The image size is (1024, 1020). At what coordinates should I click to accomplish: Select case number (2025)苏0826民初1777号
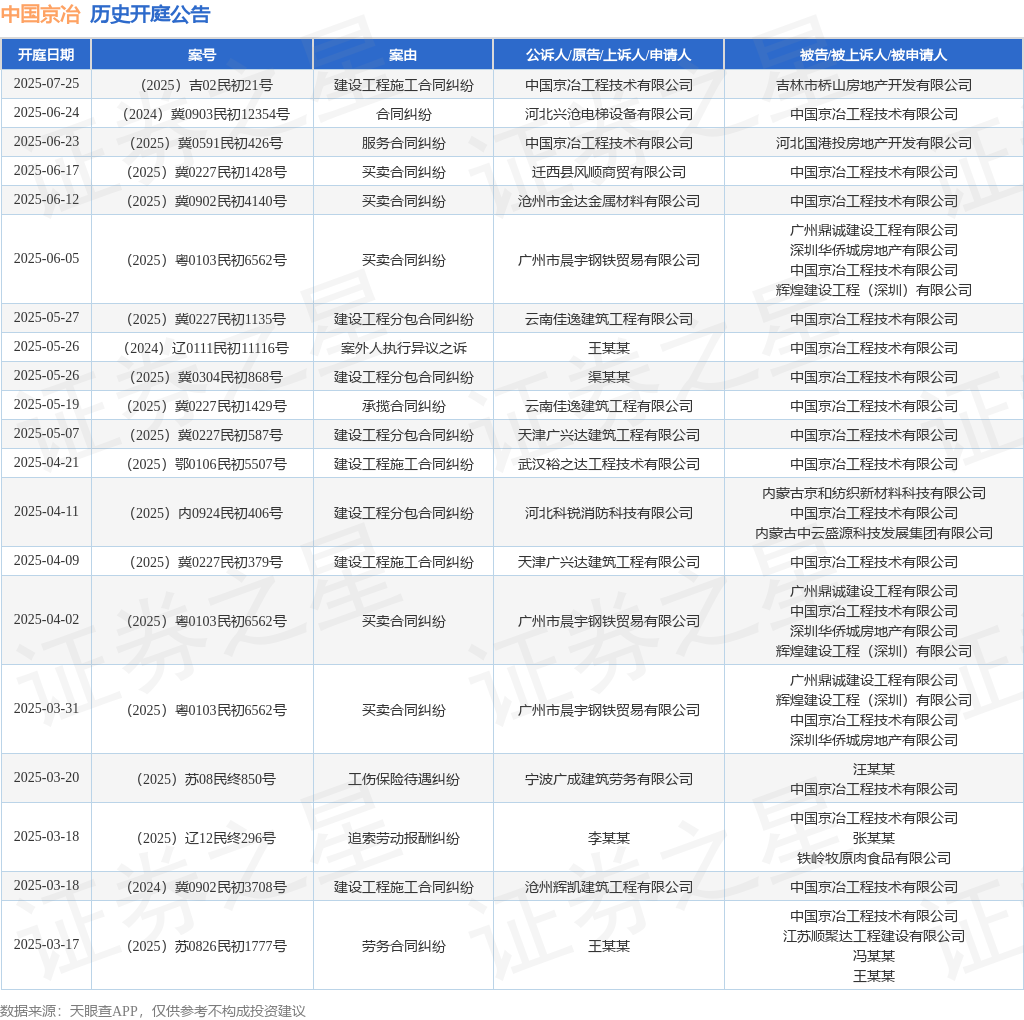[x=206, y=946]
